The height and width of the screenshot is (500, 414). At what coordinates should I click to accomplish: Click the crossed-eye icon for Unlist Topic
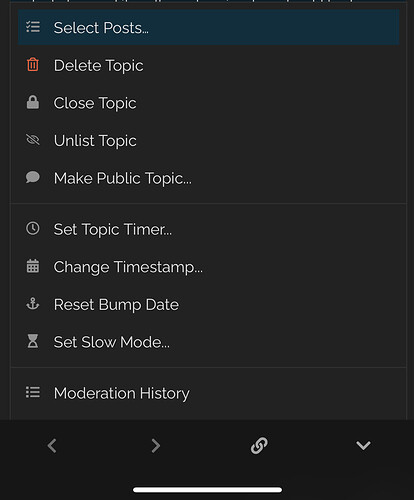click(33, 140)
